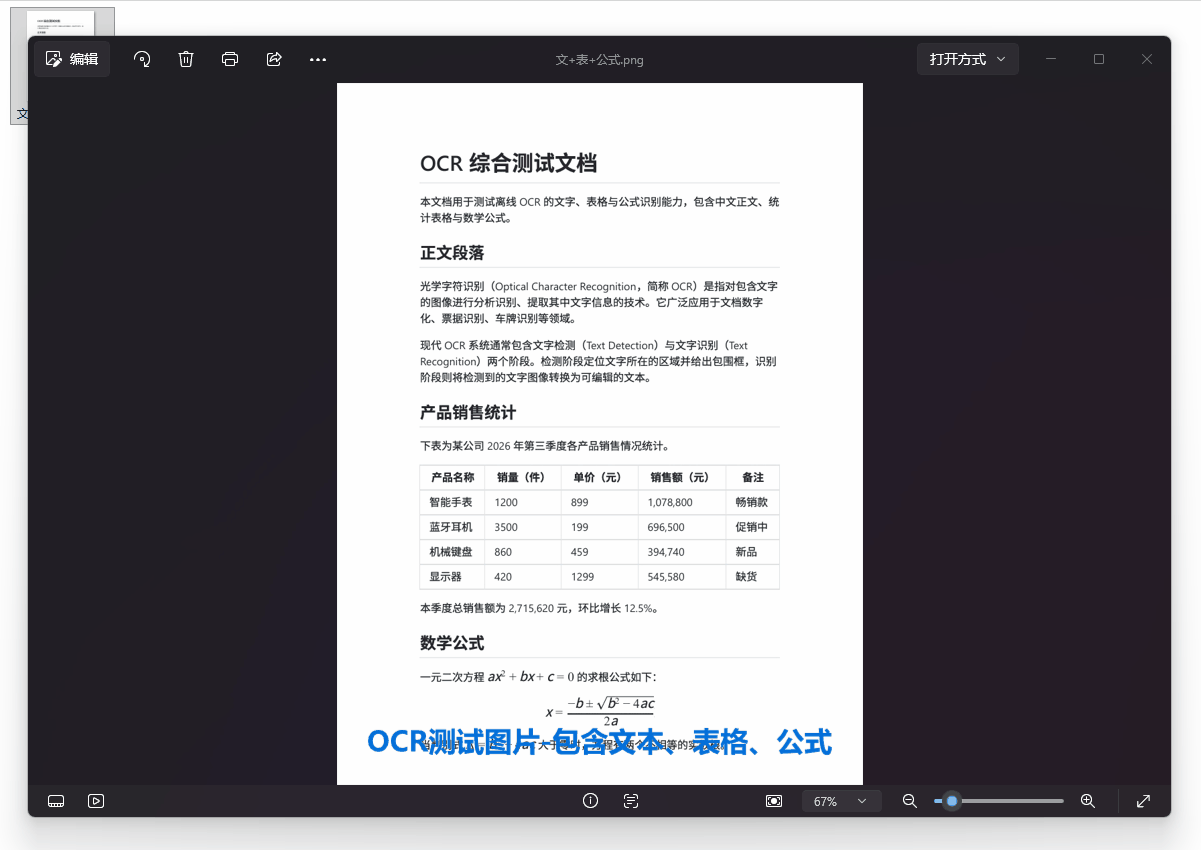Zoom out with the minus magnifier icon

pos(910,801)
